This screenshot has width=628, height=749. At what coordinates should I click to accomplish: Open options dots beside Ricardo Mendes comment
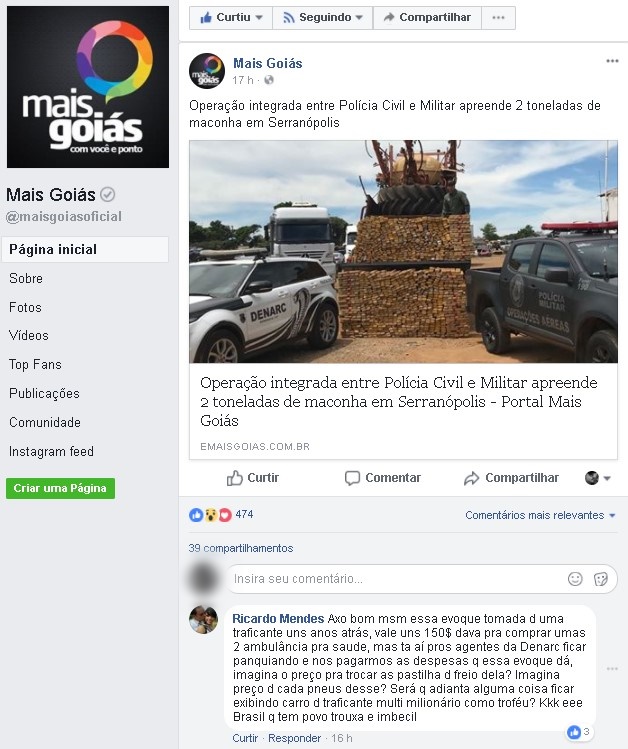coord(612,669)
